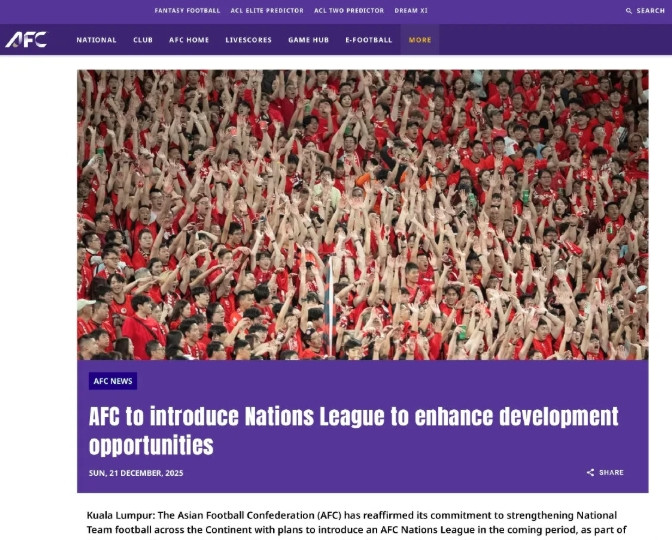Select the National menu item

pos(96,40)
